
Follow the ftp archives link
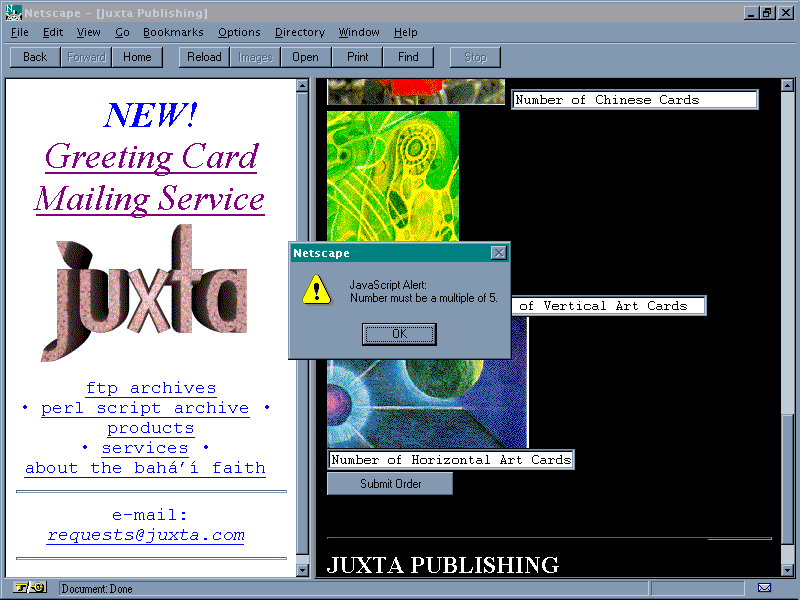[x=151, y=388]
